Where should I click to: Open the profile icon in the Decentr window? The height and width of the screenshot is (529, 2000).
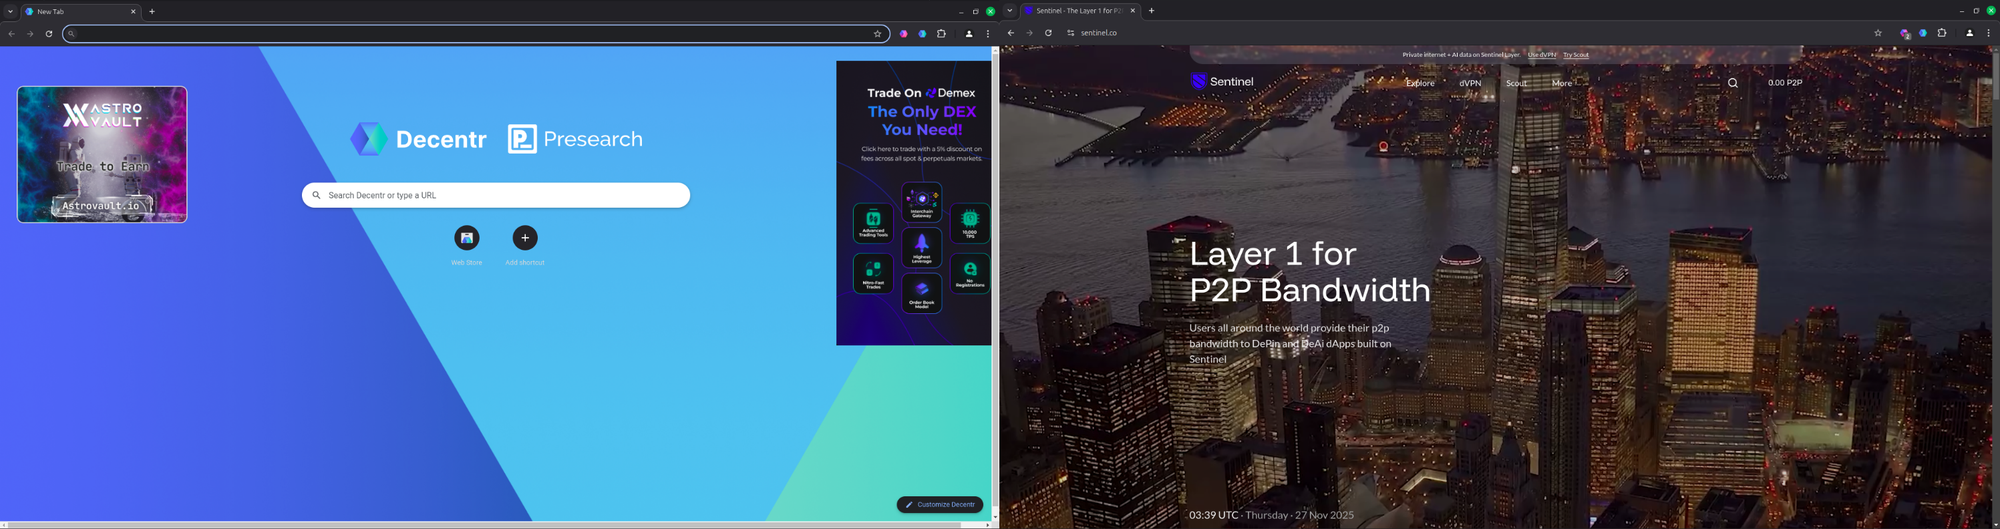coord(968,34)
